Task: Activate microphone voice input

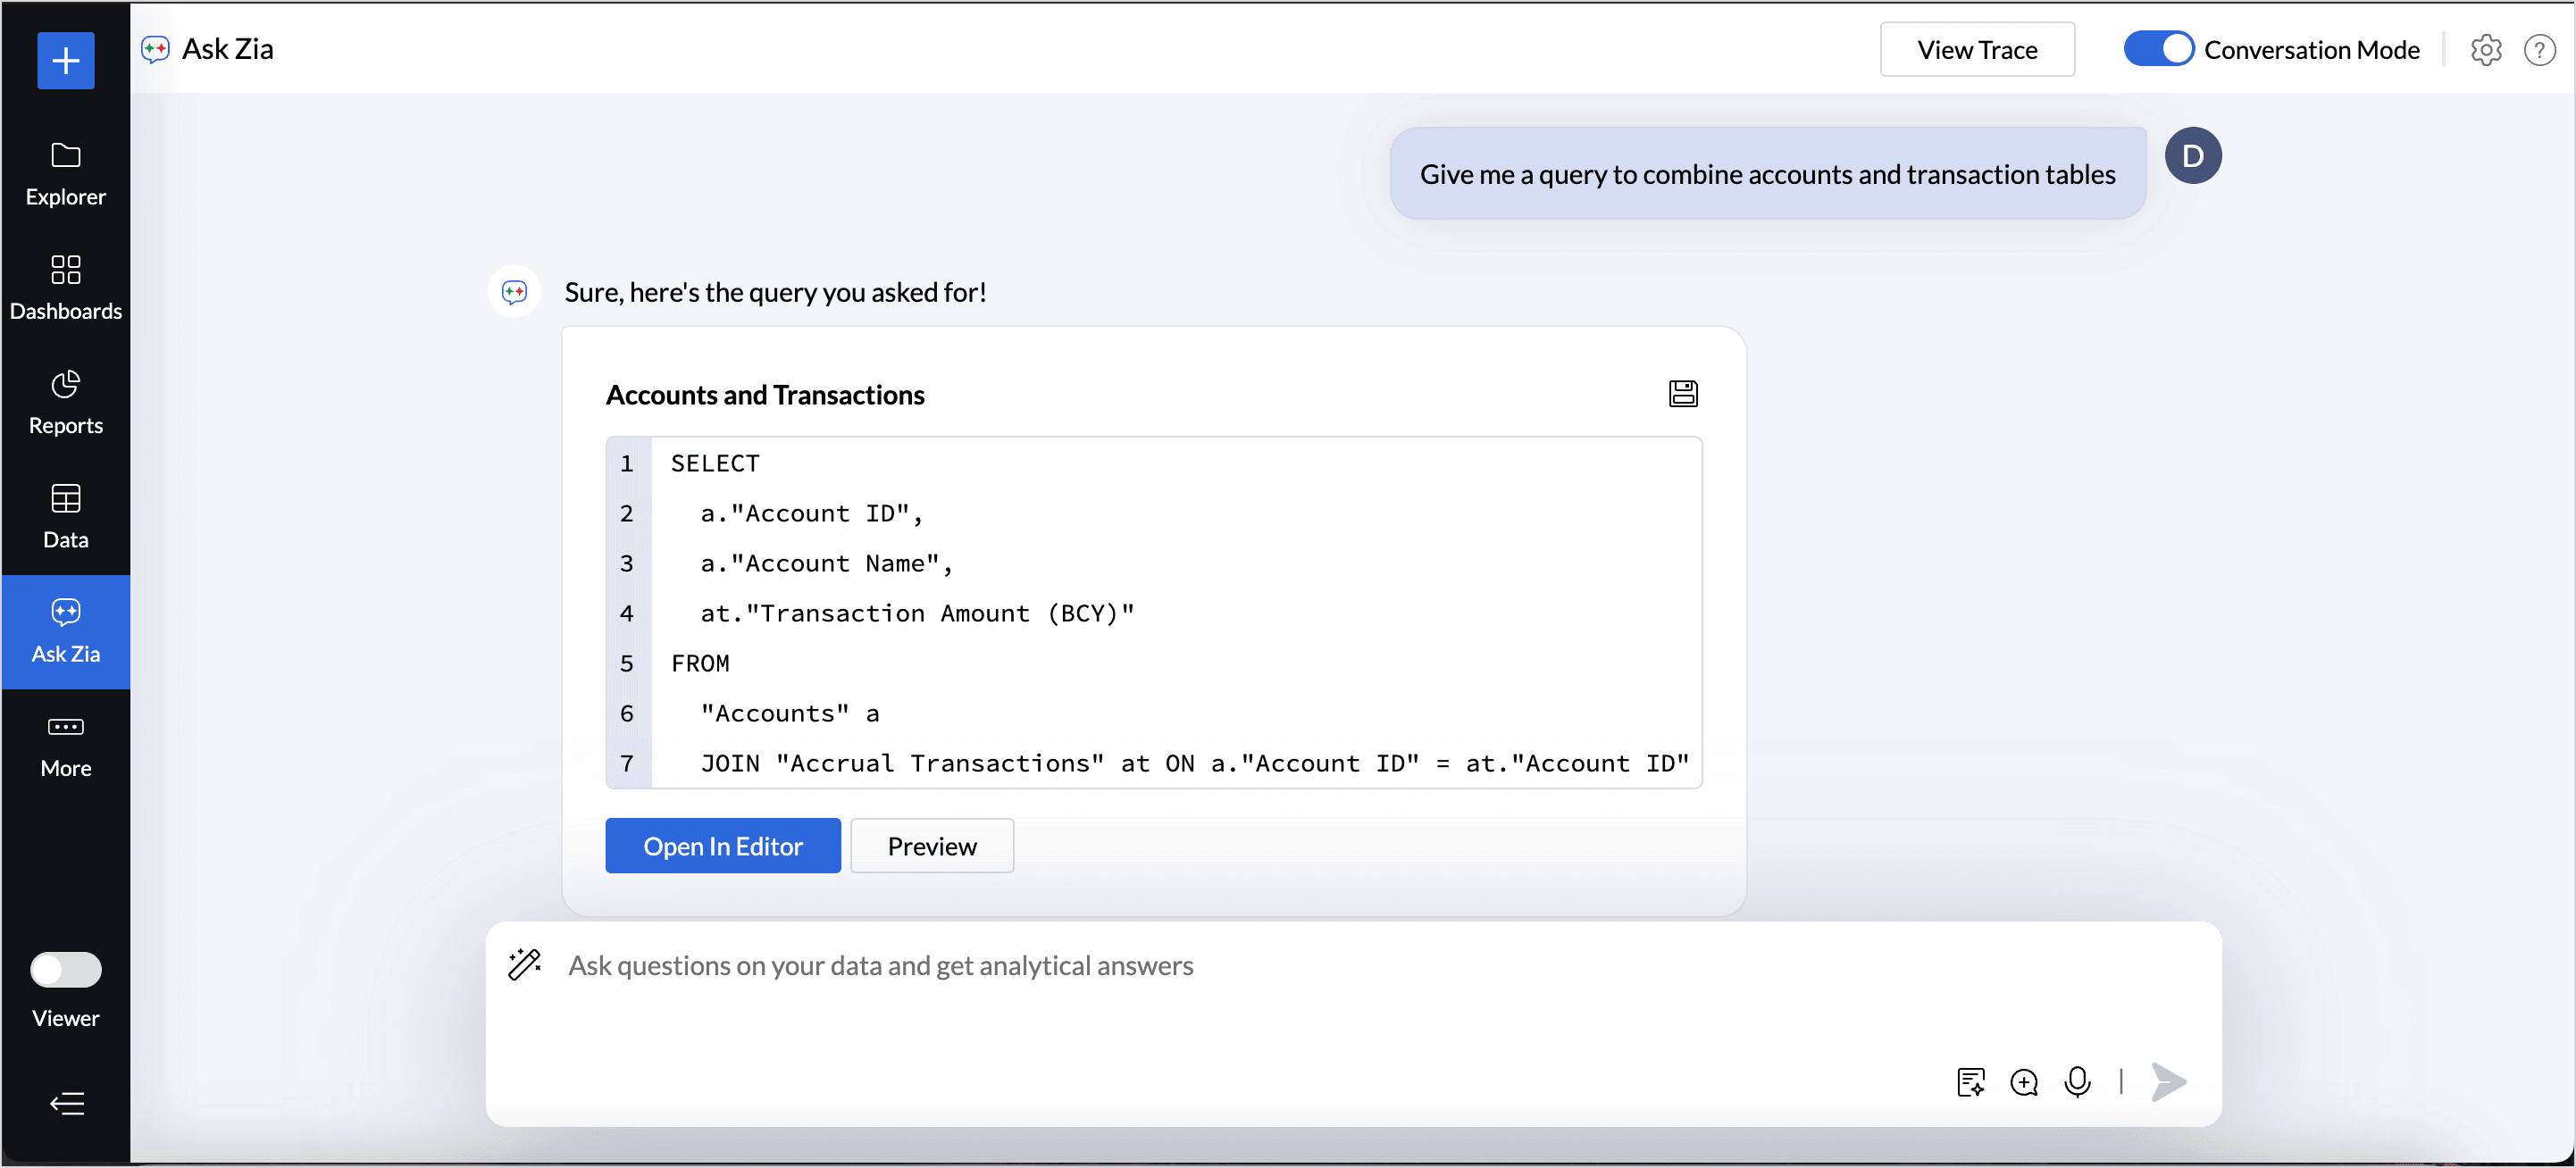Action: (x=2077, y=1082)
